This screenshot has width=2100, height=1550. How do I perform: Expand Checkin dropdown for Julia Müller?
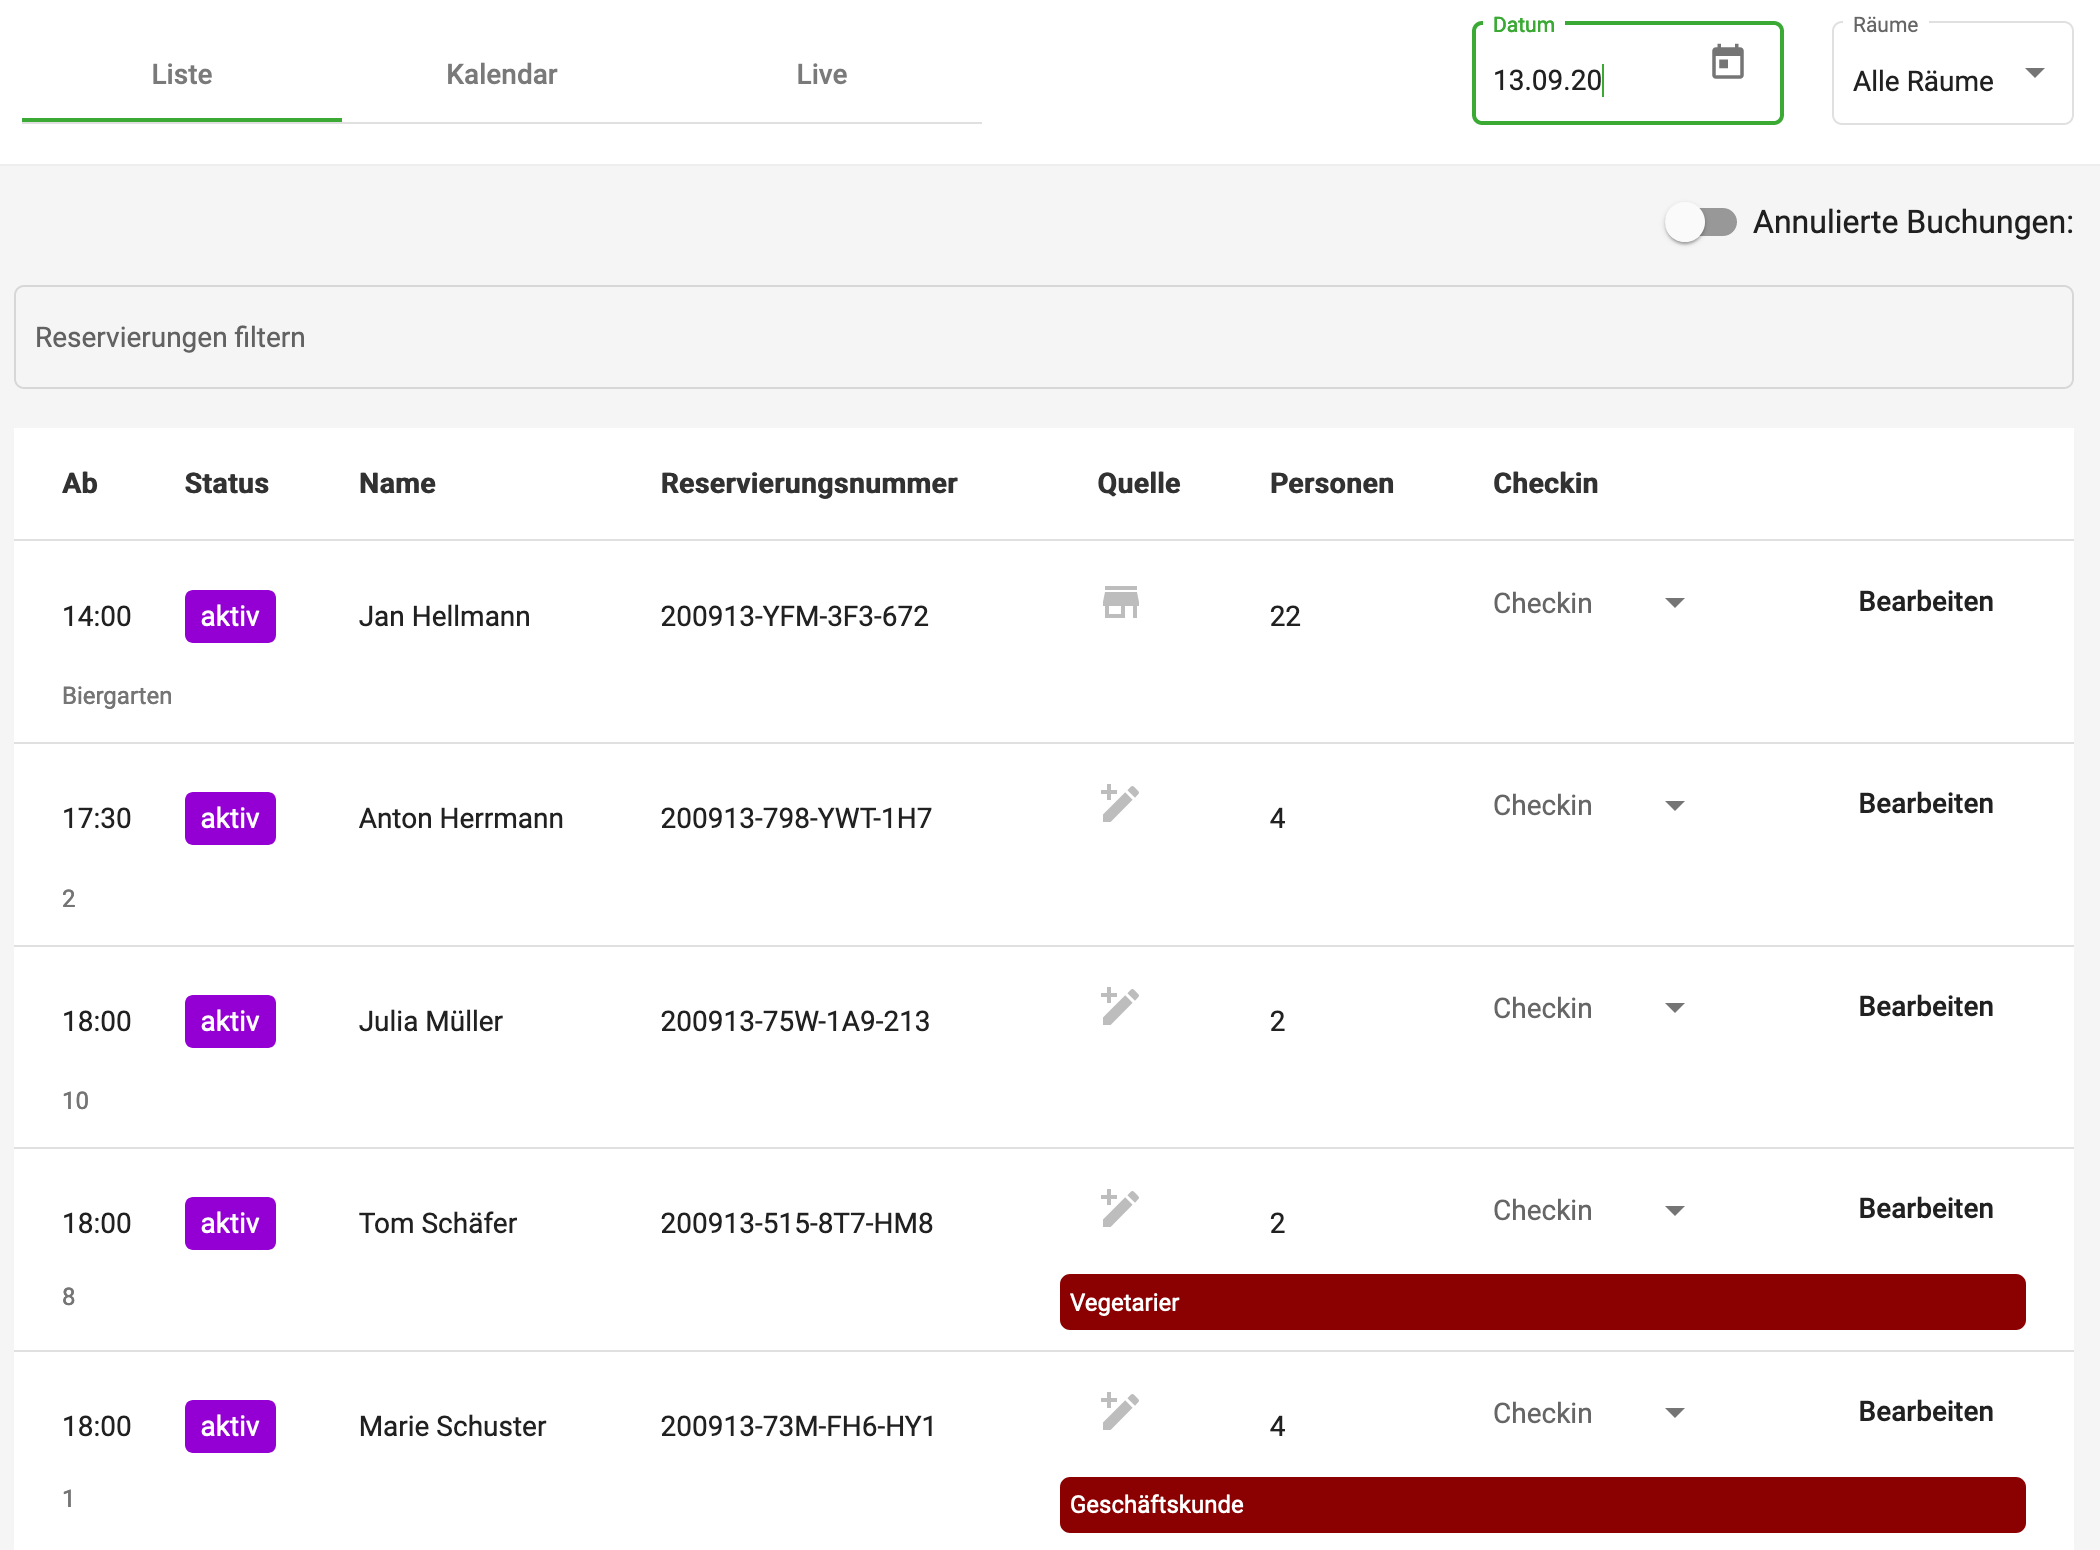tap(1590, 1008)
